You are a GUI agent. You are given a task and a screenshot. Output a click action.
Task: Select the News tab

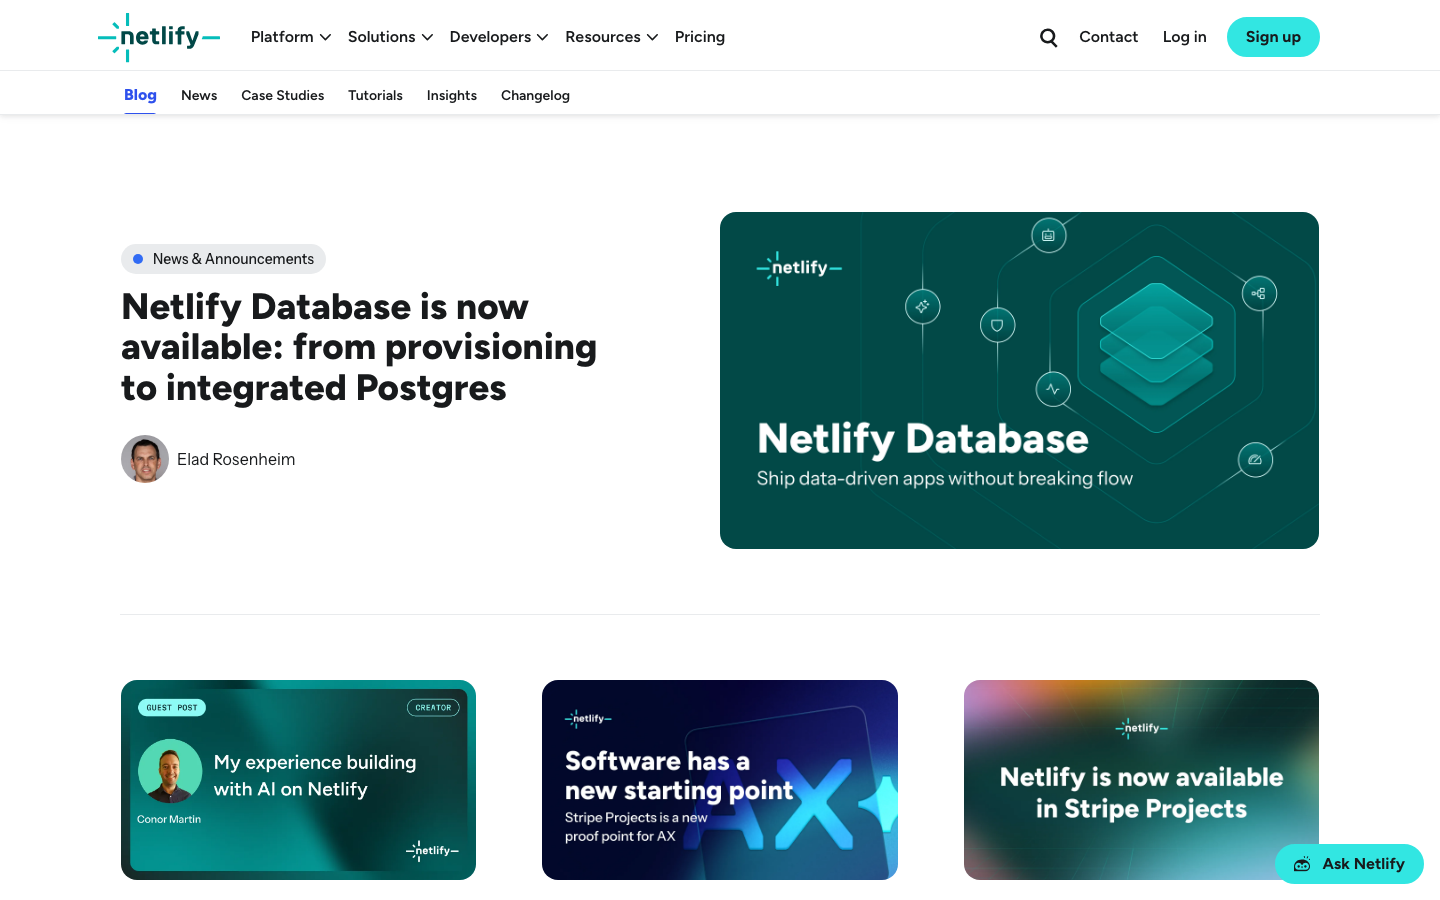(199, 95)
